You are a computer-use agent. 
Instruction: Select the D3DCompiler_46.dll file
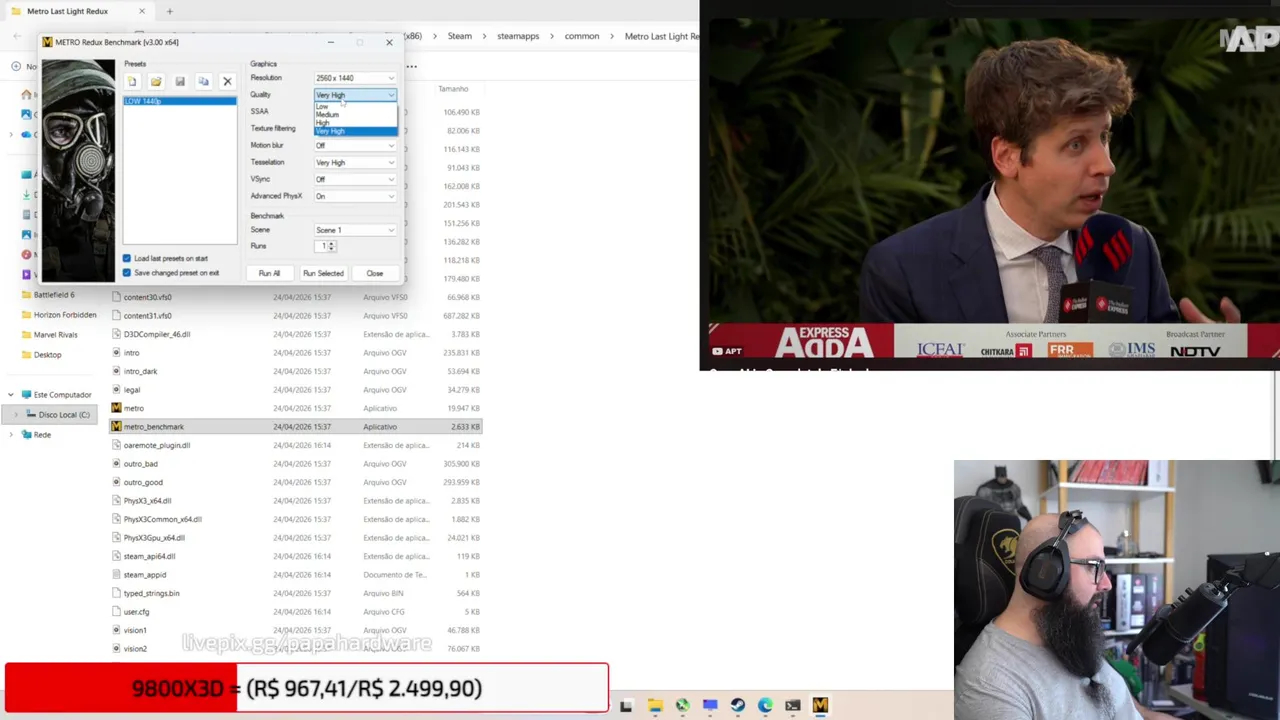157,334
